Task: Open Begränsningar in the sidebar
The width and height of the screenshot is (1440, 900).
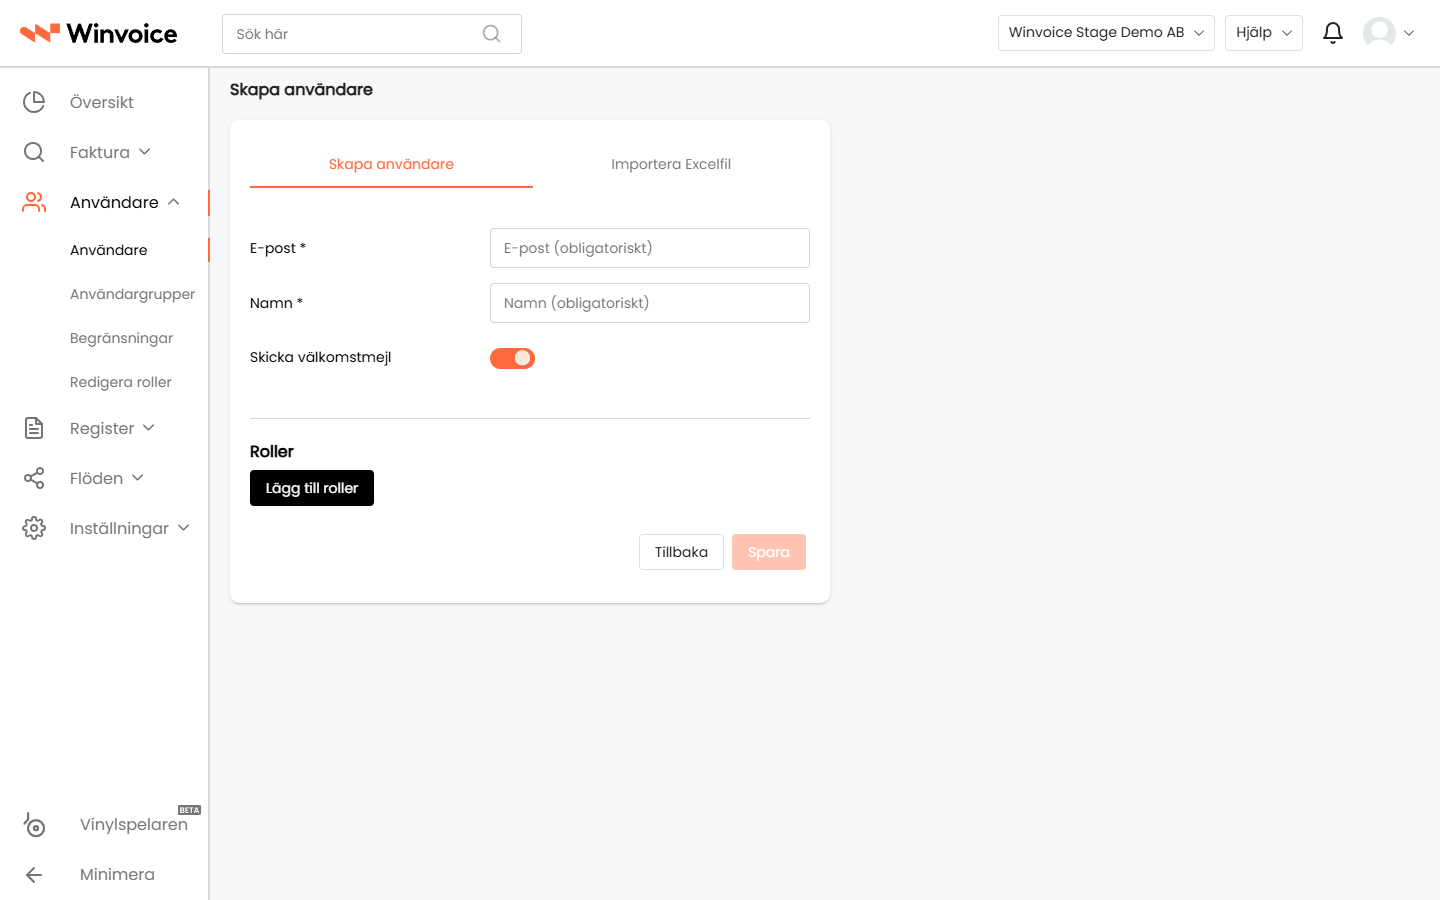Action: click(122, 338)
